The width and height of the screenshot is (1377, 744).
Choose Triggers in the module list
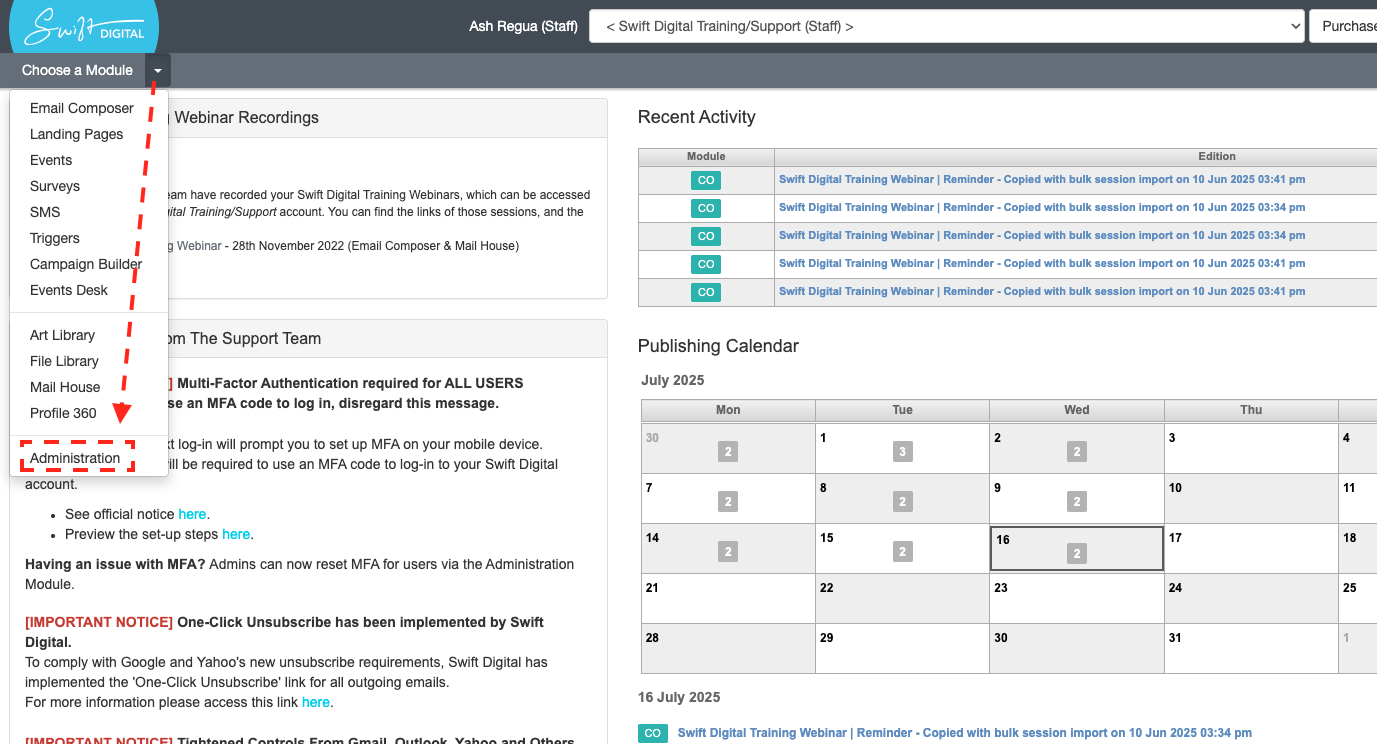(55, 238)
